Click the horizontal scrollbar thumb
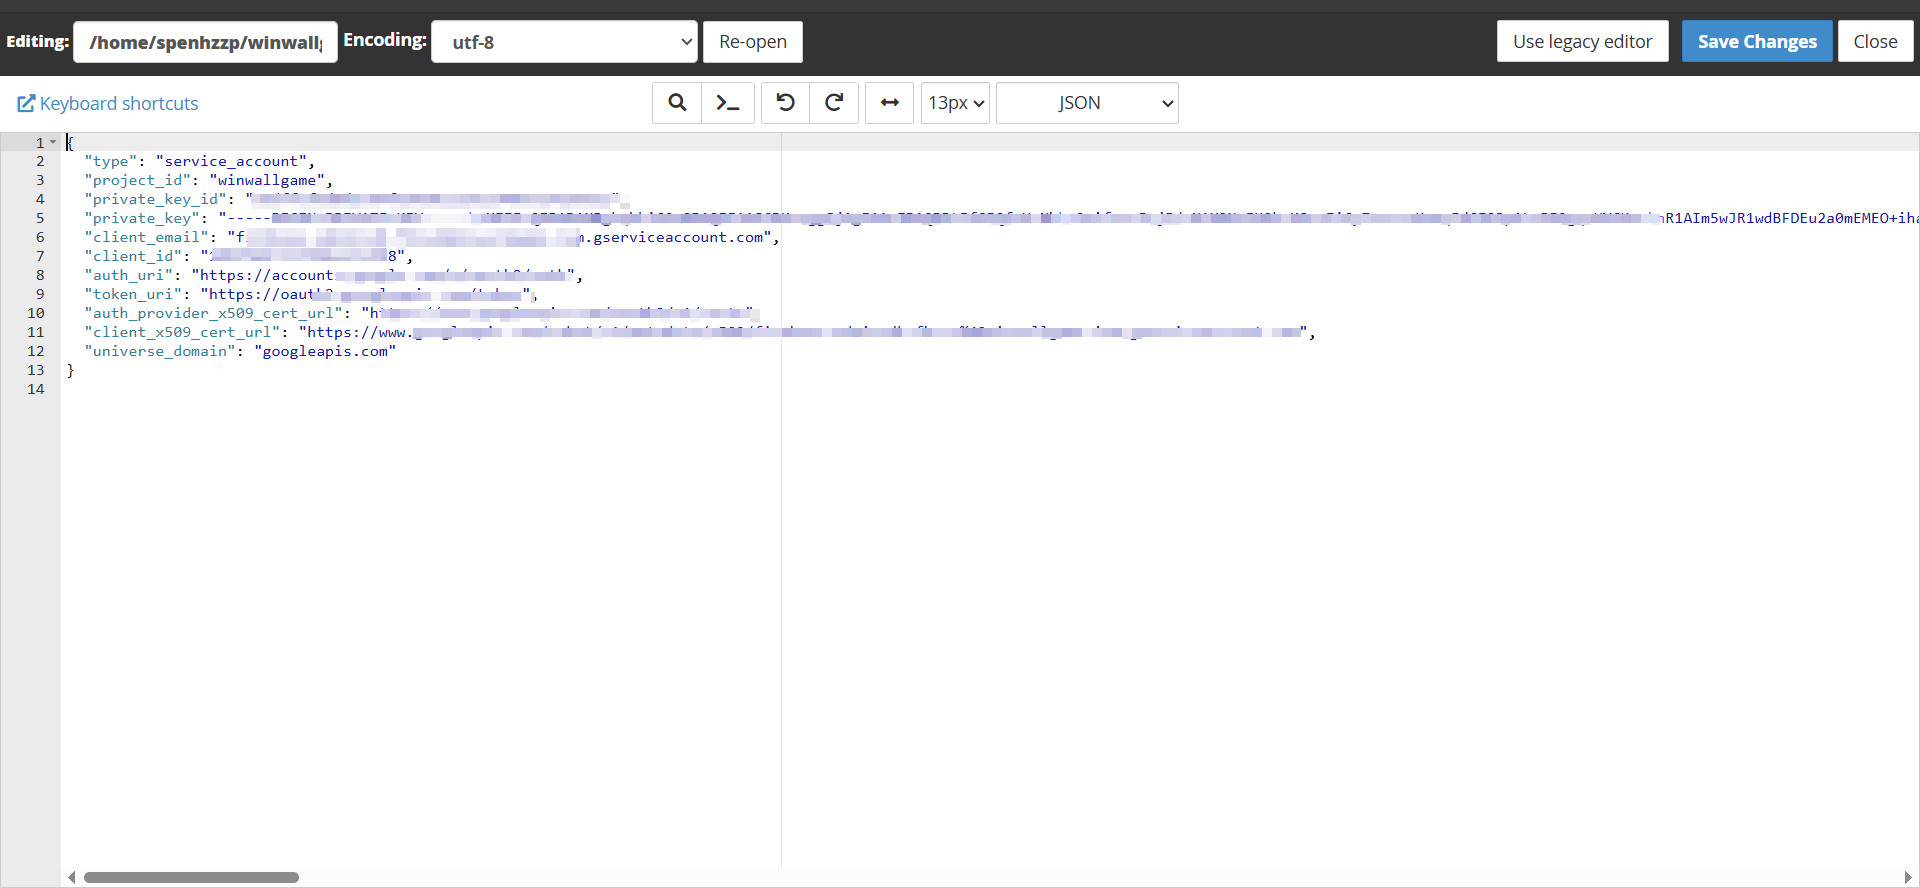 (x=191, y=877)
